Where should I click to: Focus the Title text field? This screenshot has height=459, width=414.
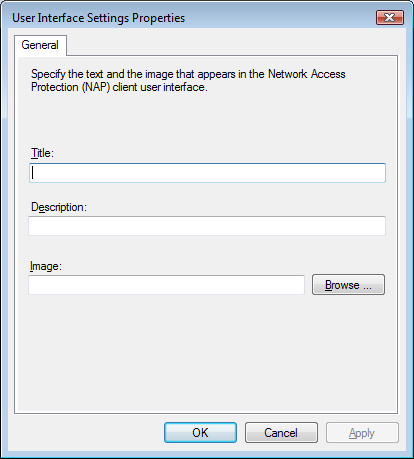pyautogui.click(x=207, y=173)
